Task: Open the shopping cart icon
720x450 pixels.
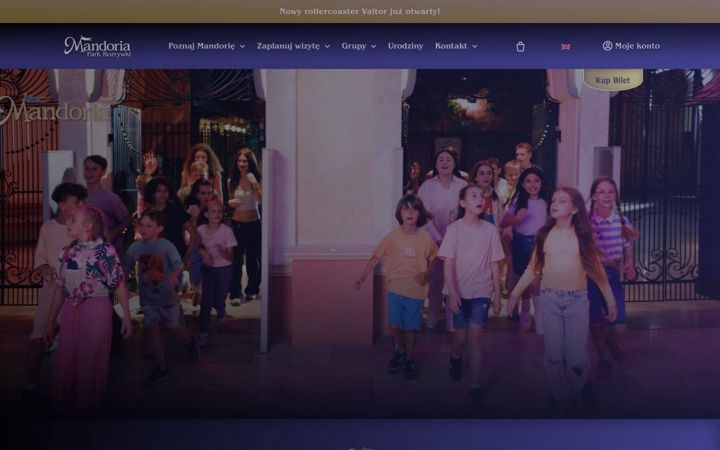Action: 520,46
